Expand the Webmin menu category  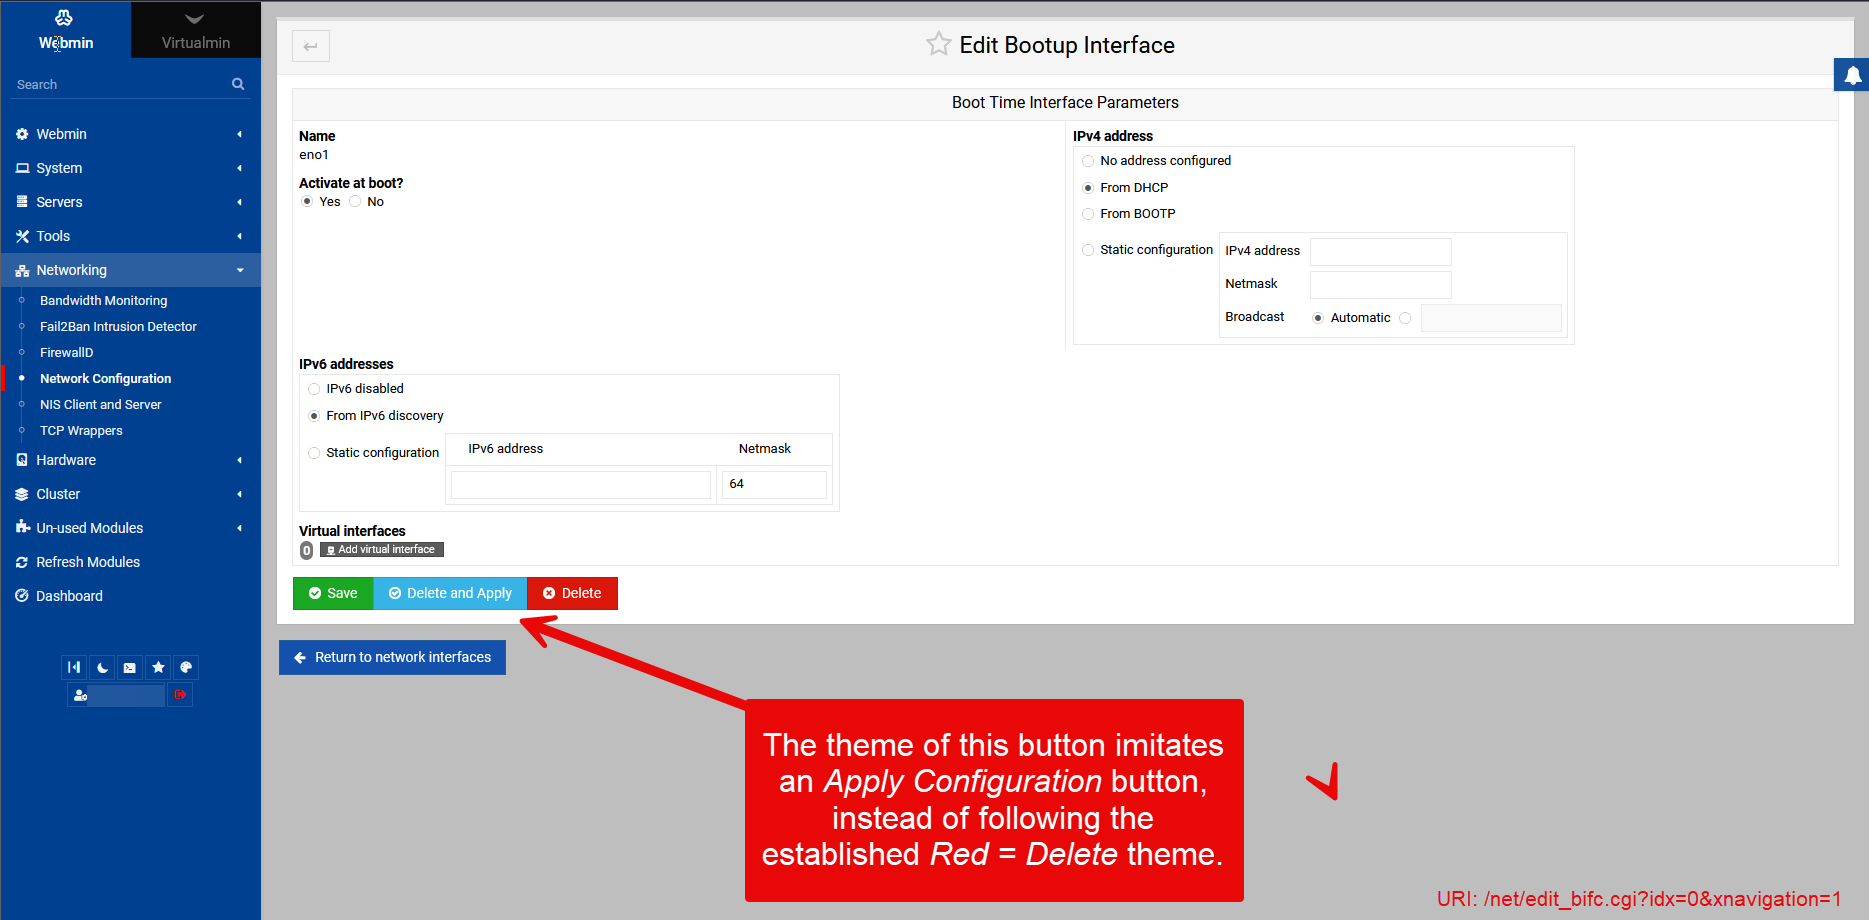pos(239,134)
